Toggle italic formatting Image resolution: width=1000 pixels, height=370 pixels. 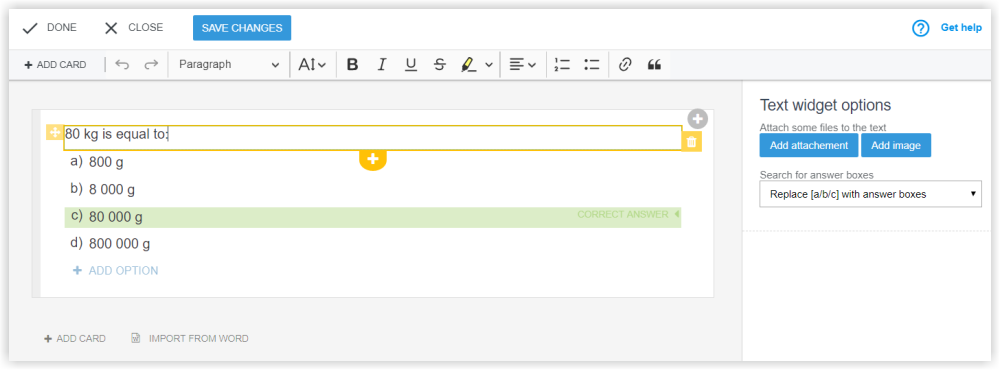[381, 64]
